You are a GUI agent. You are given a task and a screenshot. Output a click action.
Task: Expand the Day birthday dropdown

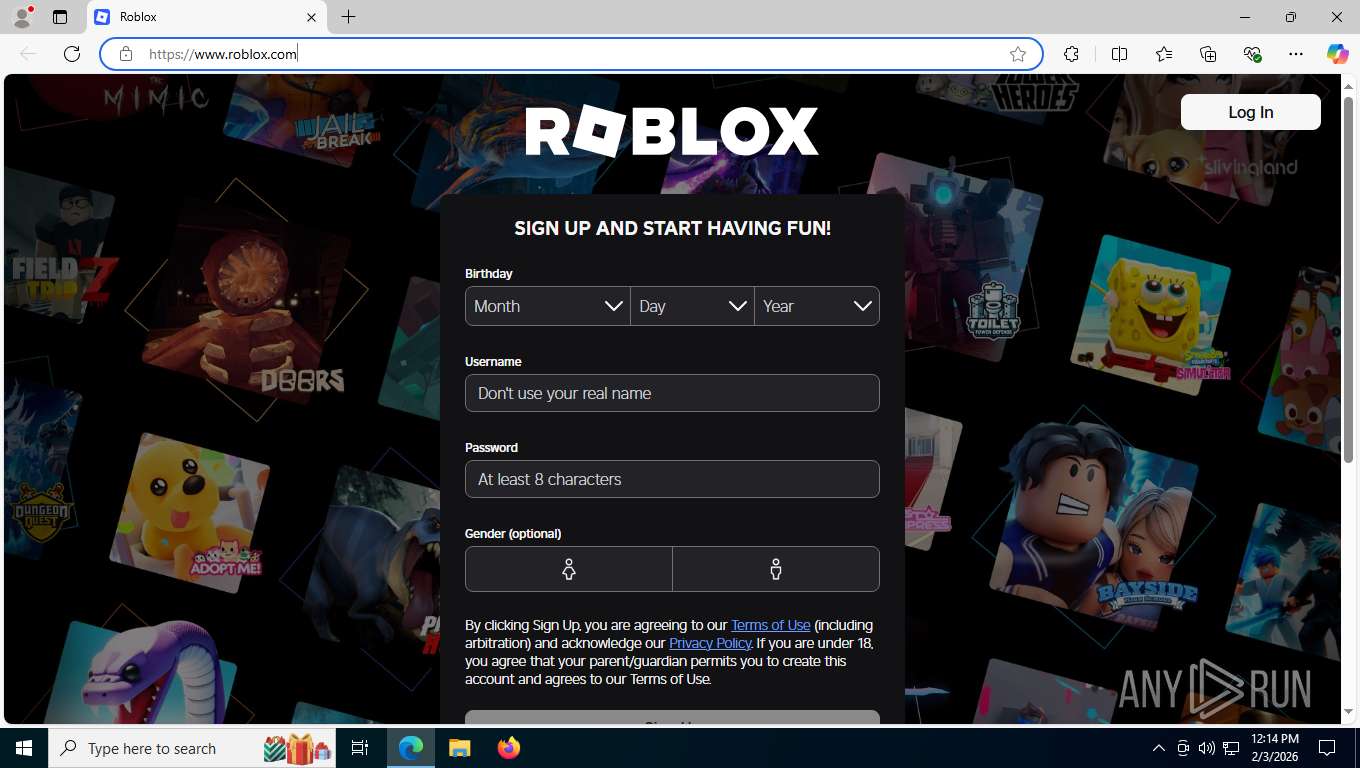tap(692, 306)
